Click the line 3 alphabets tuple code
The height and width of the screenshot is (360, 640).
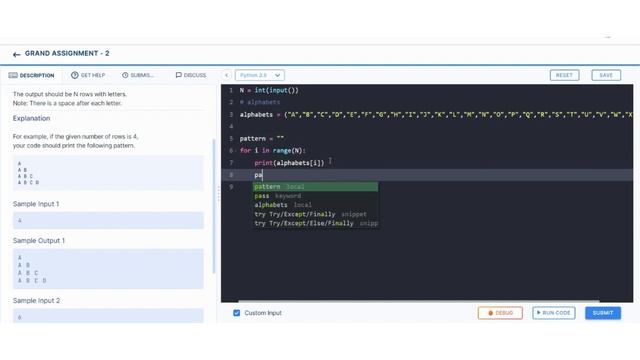(436, 115)
